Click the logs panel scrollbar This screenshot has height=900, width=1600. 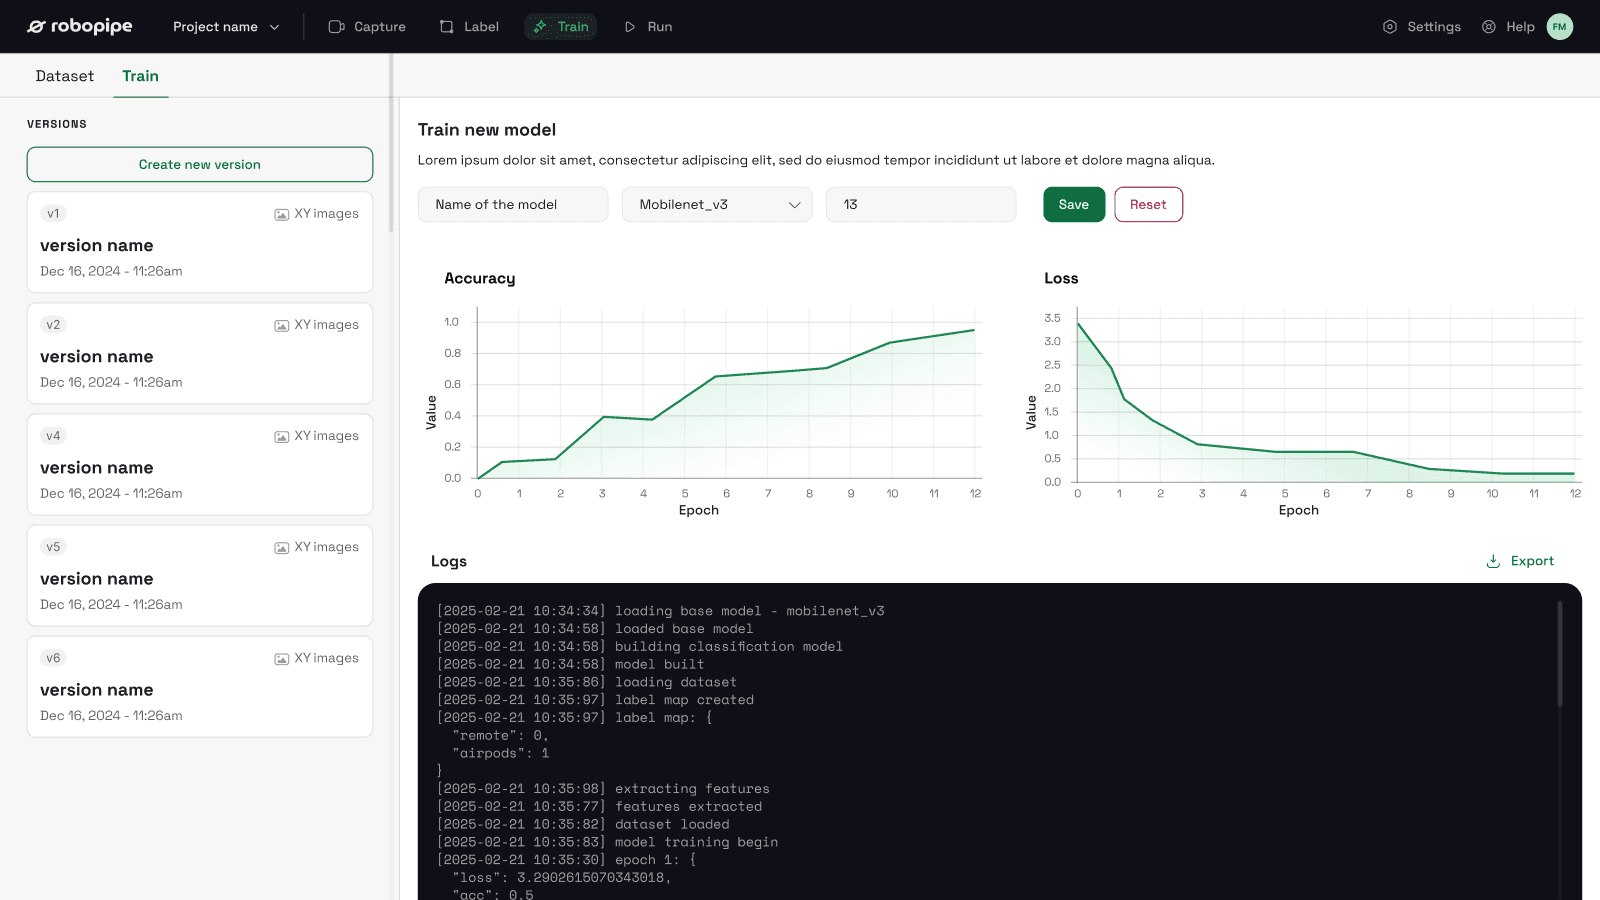coord(1560,655)
